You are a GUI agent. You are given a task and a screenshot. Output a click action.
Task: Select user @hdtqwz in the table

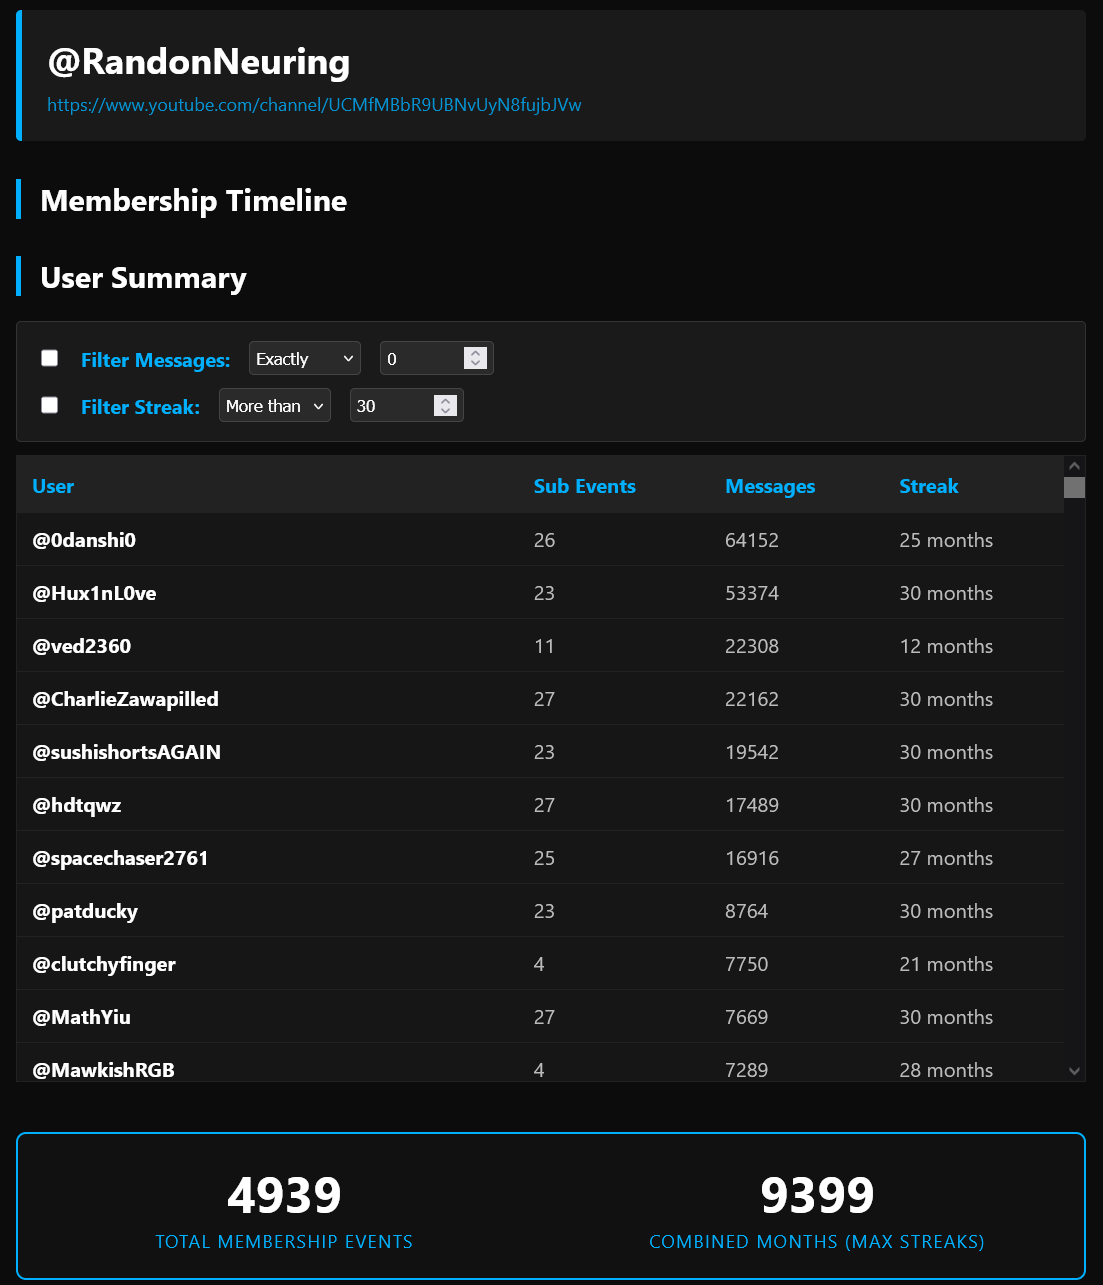77,805
